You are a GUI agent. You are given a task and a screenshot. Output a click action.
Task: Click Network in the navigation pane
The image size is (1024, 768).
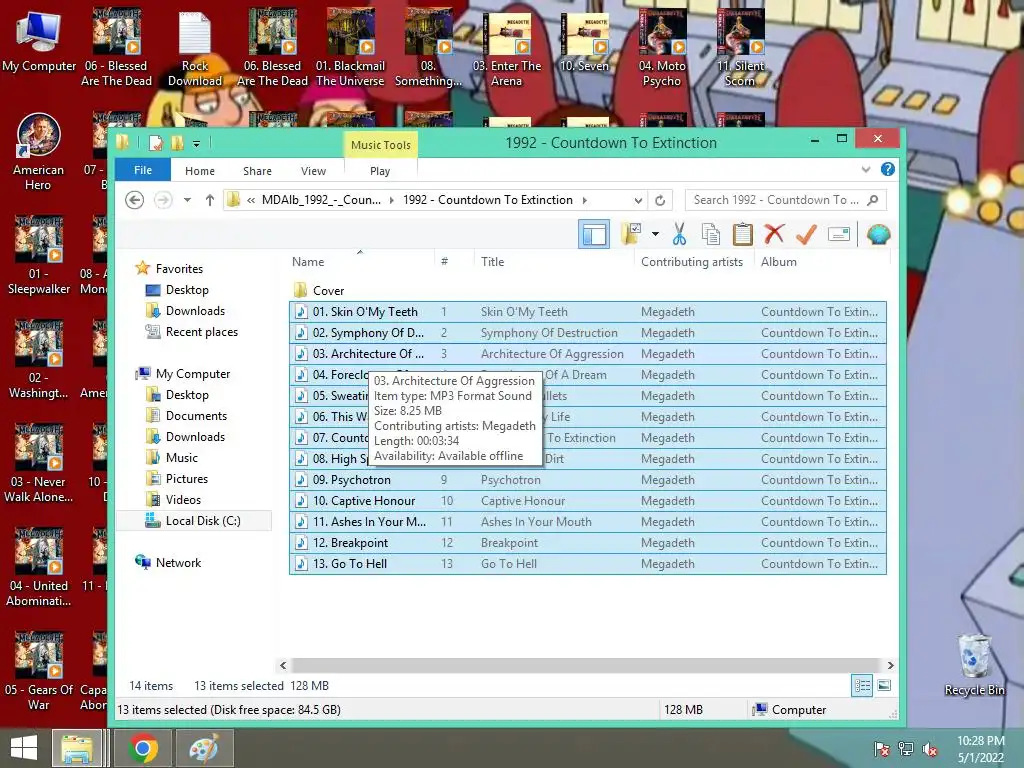(178, 562)
